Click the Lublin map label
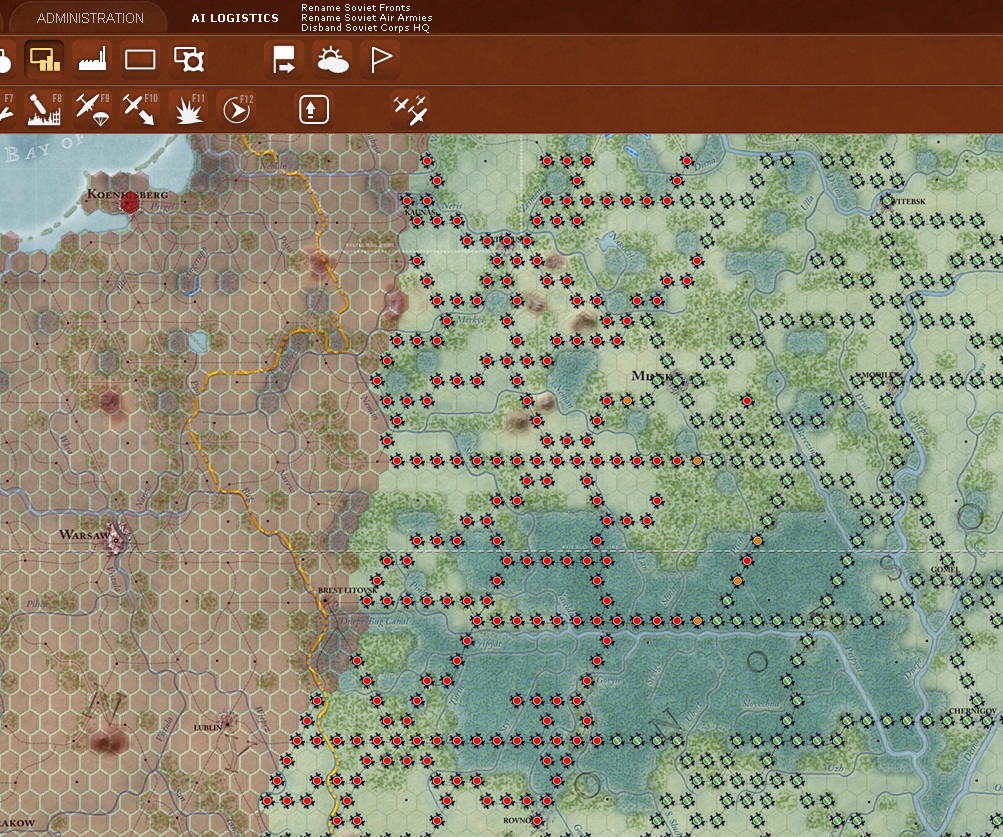1003x837 pixels. click(x=208, y=728)
